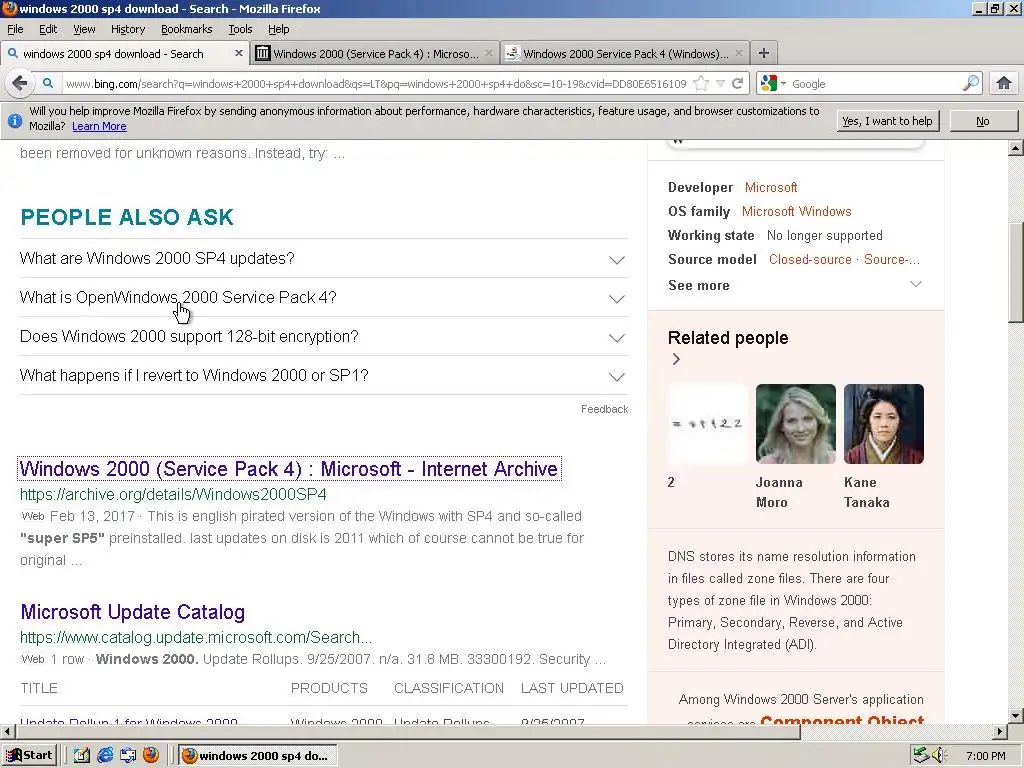Open the File menu

tap(15, 29)
